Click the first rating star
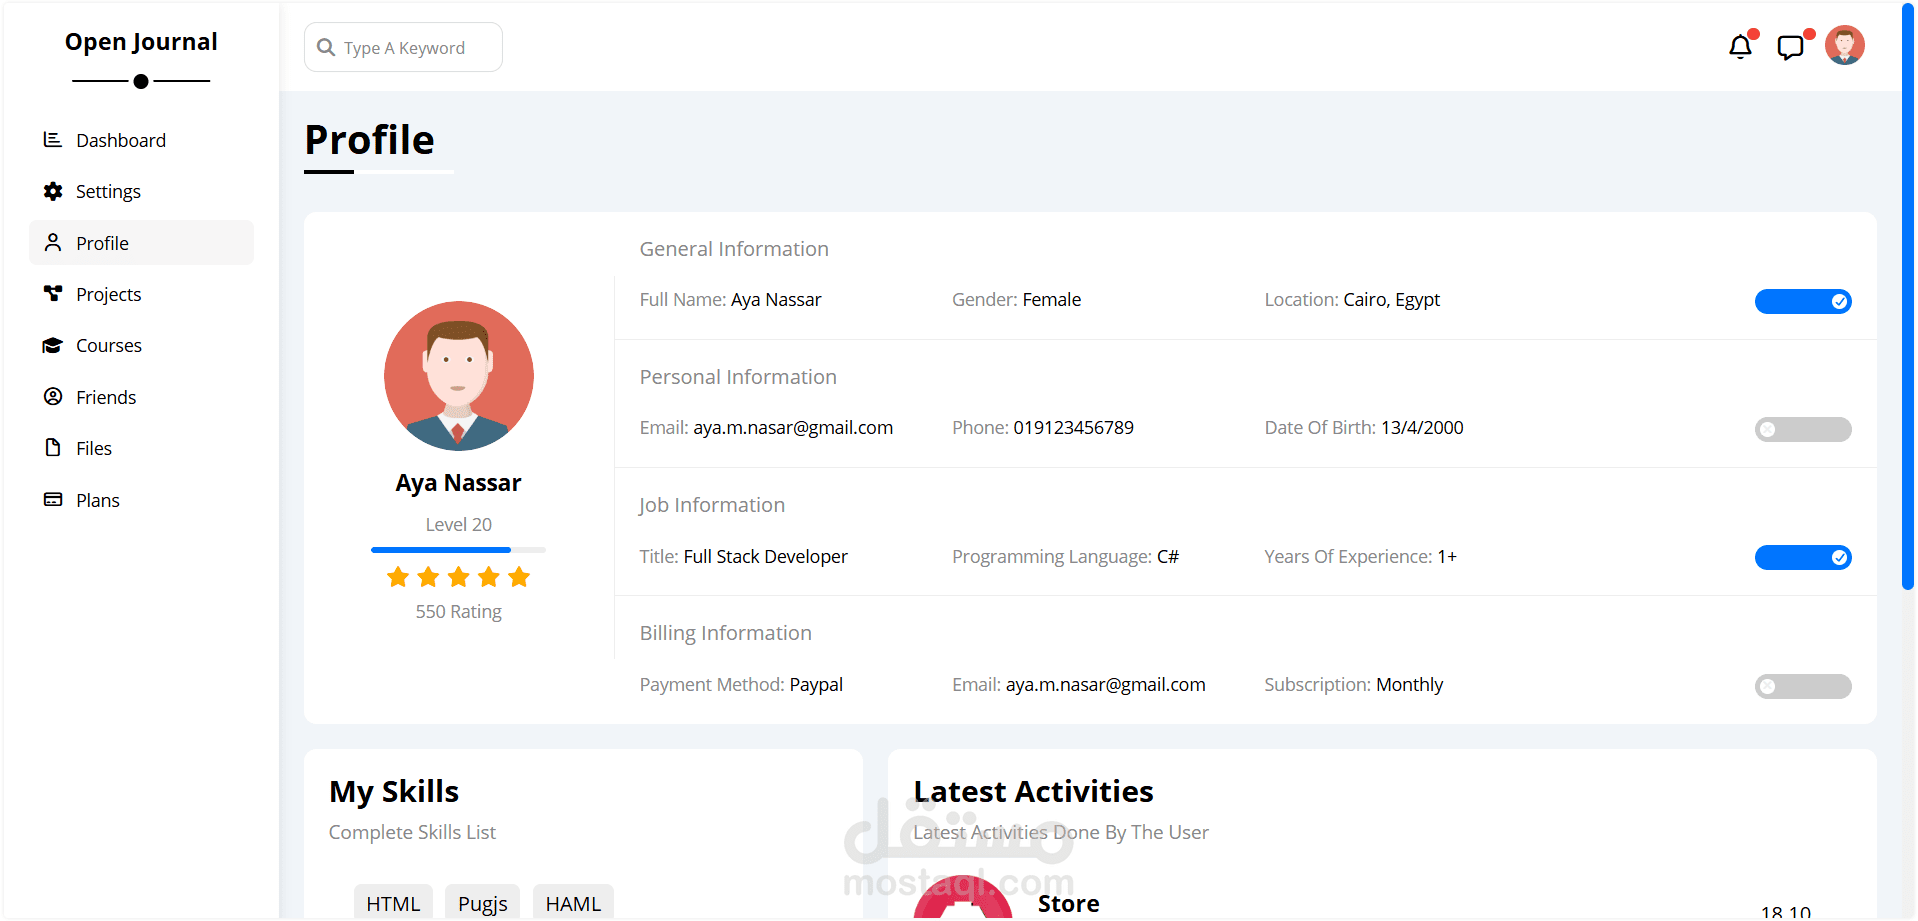1918x921 pixels. [x=398, y=577]
